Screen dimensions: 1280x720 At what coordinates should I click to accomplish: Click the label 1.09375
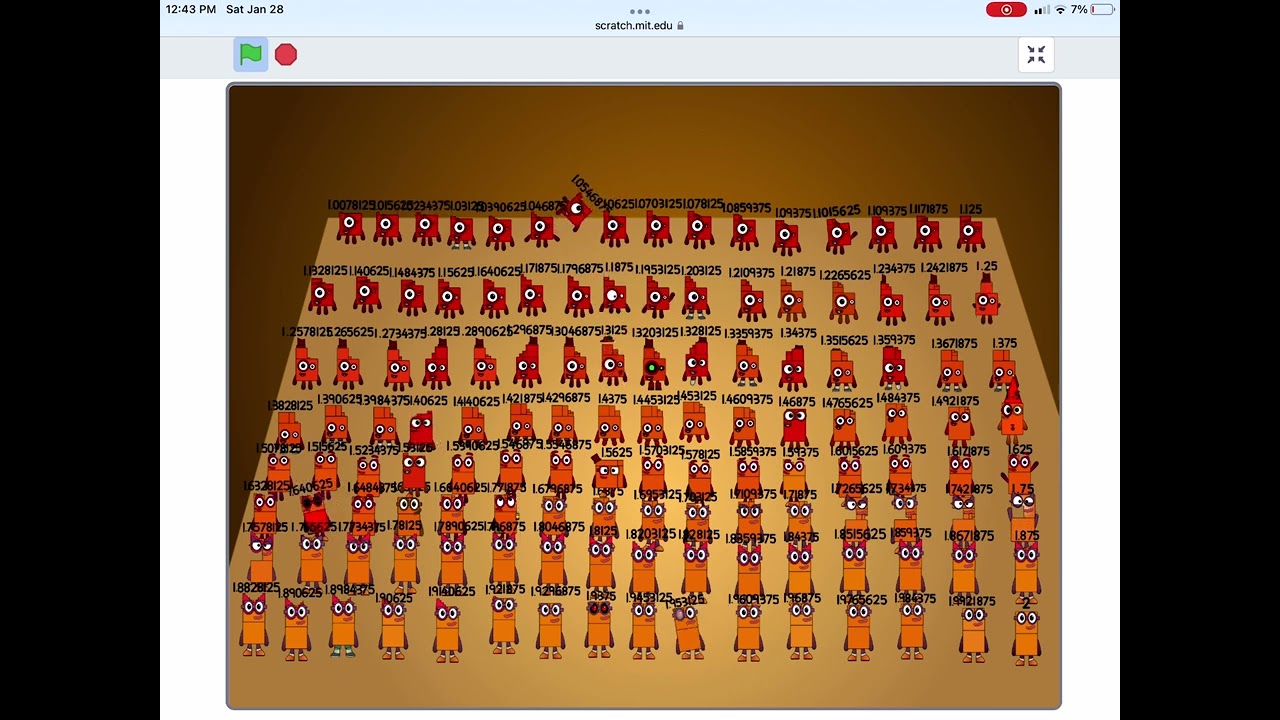793,213
